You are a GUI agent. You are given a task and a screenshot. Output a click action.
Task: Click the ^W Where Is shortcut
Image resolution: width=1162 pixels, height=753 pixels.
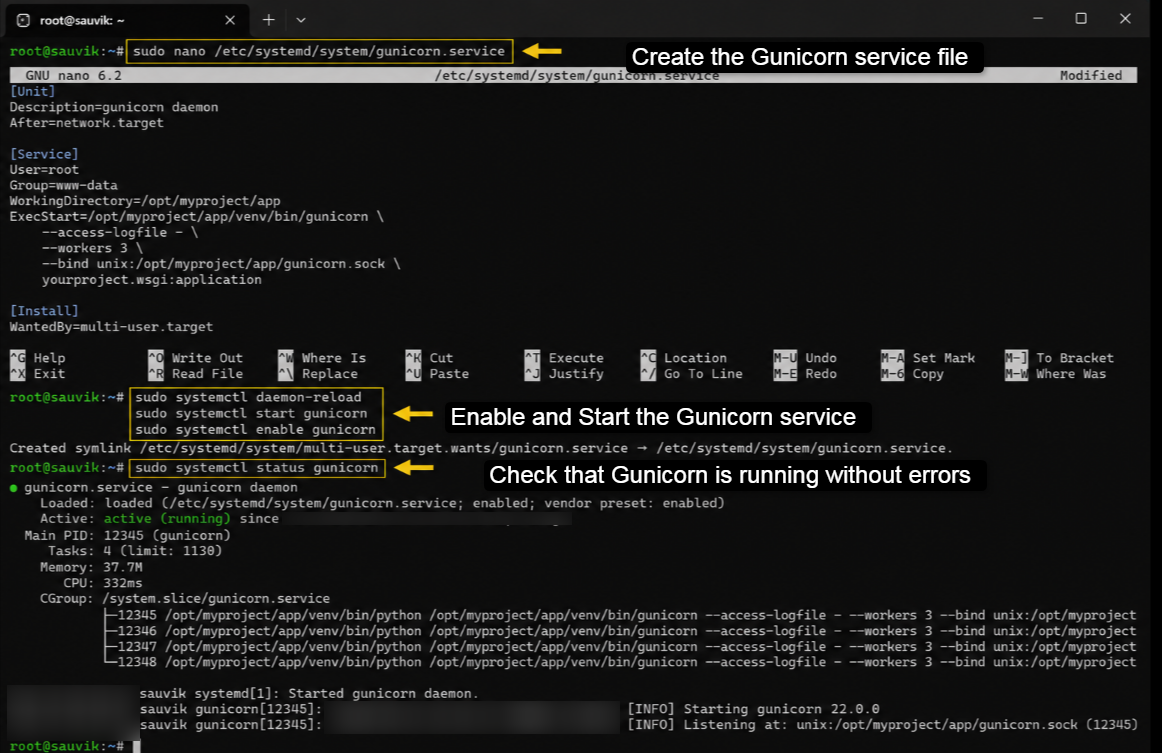tap(322, 358)
